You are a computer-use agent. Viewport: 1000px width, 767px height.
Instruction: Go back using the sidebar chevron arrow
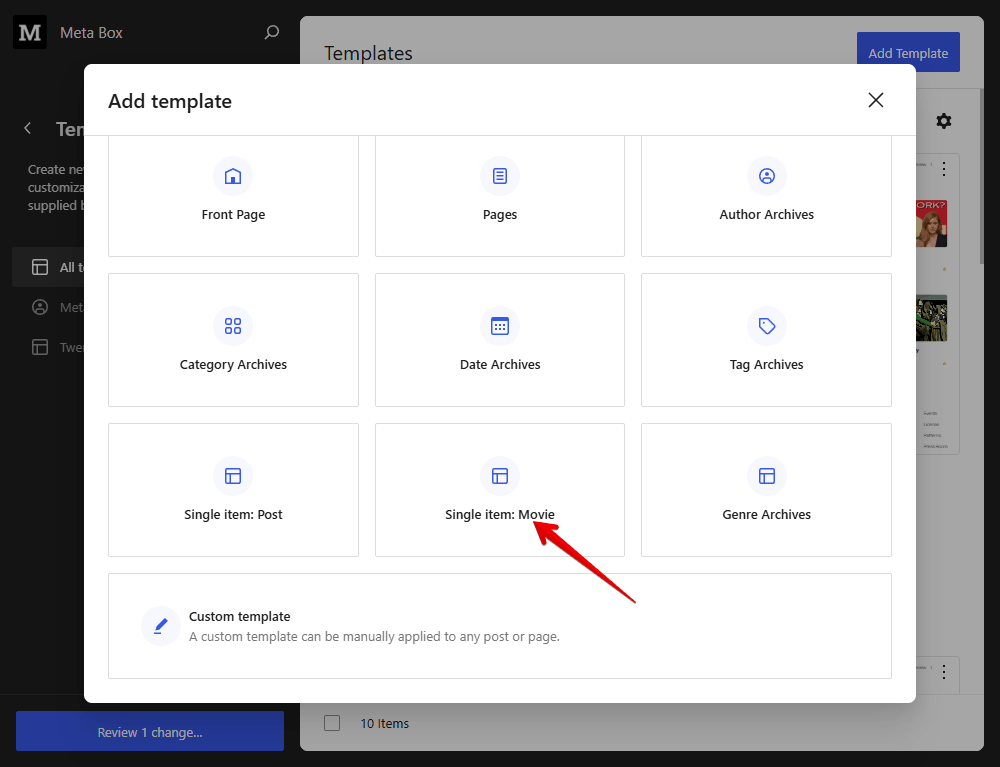(27, 128)
